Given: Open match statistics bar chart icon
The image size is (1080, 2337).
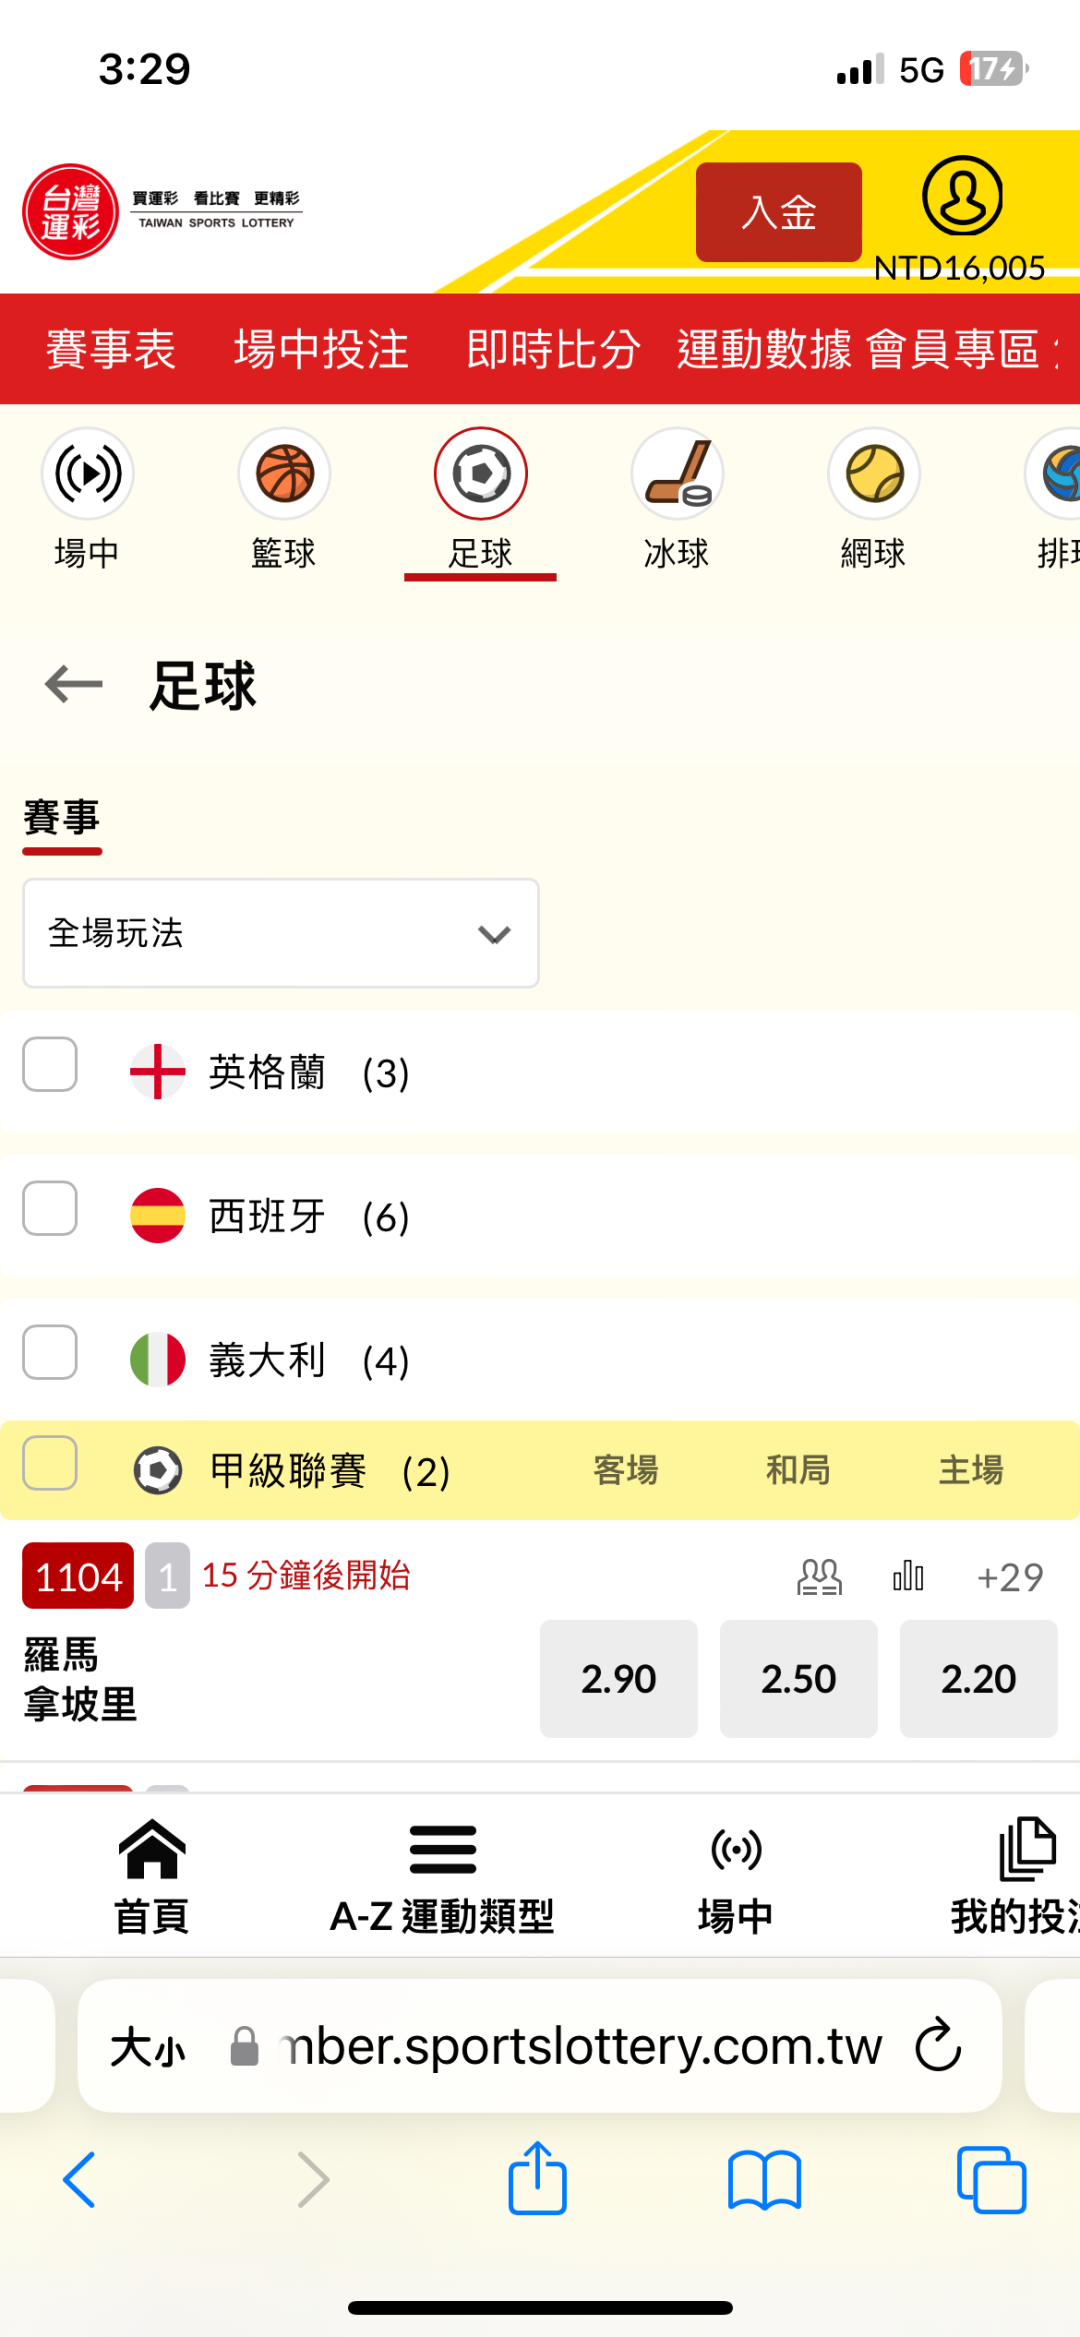Looking at the screenshot, I should [908, 1577].
